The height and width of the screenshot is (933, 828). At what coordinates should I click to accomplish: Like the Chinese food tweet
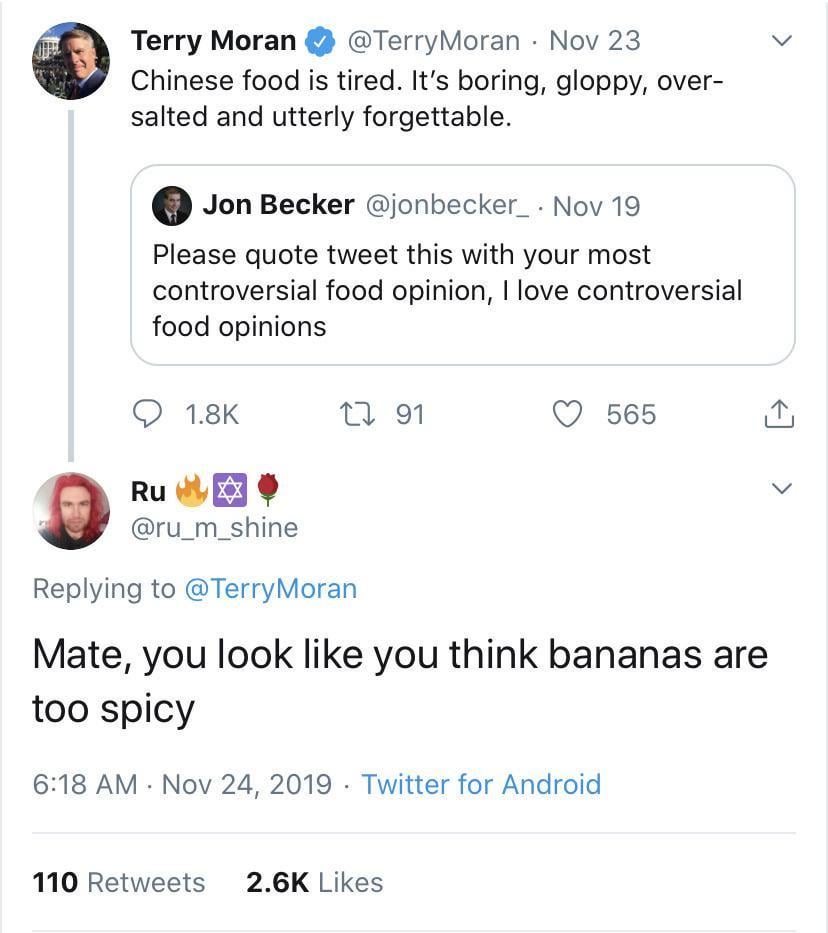coord(569,414)
